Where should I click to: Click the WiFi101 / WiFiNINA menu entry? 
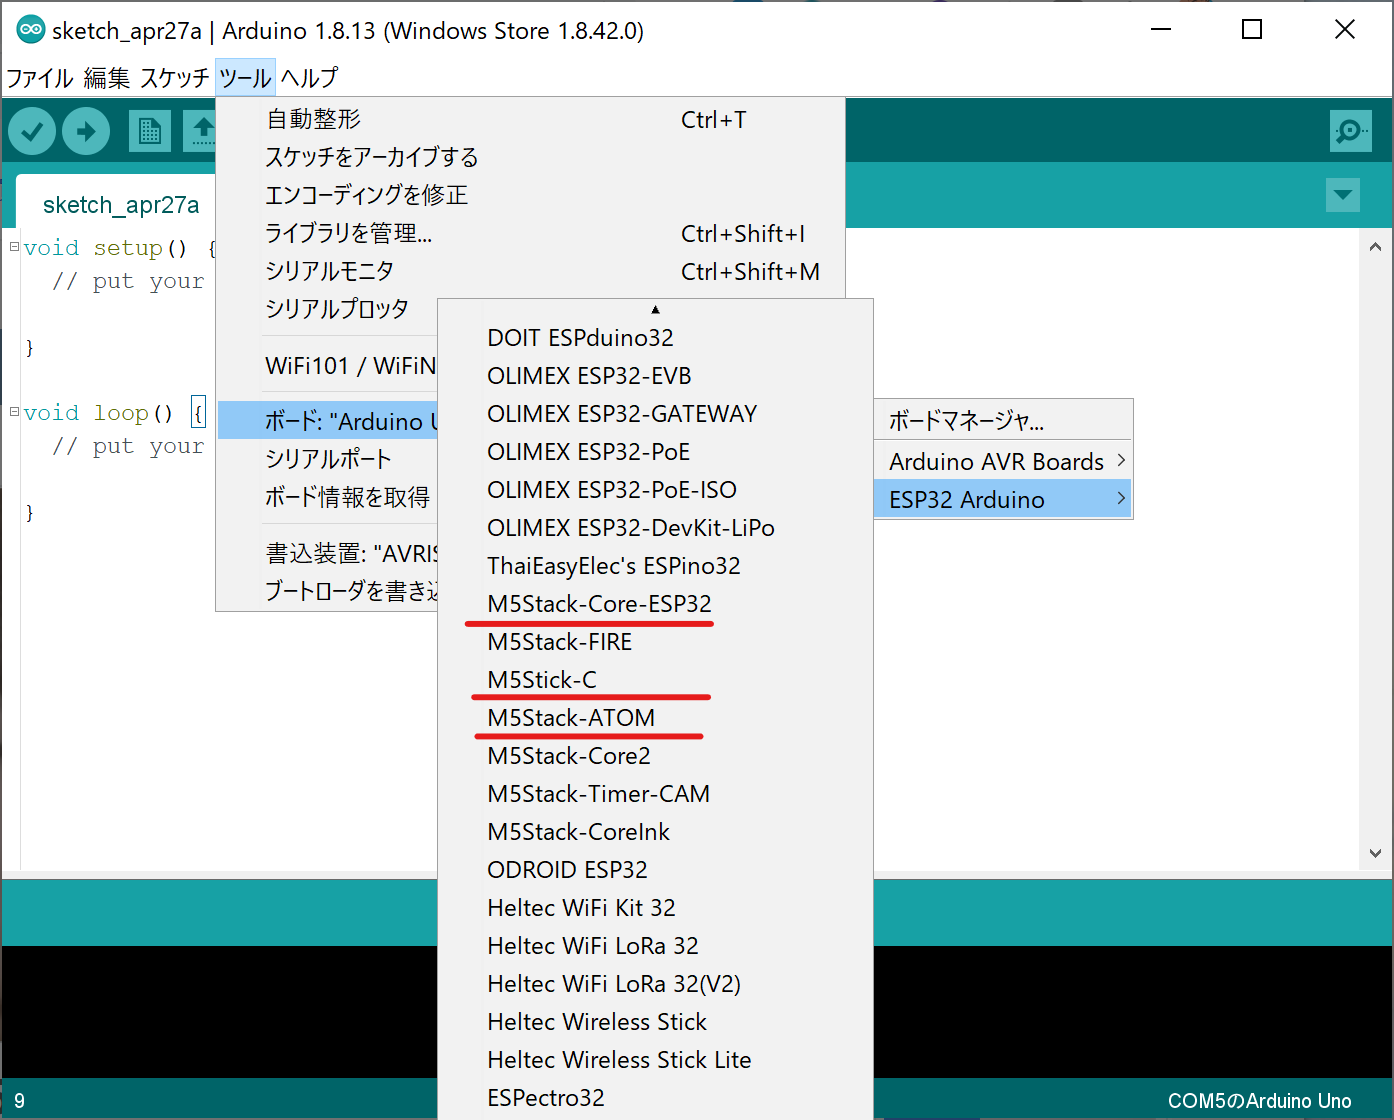point(328,366)
